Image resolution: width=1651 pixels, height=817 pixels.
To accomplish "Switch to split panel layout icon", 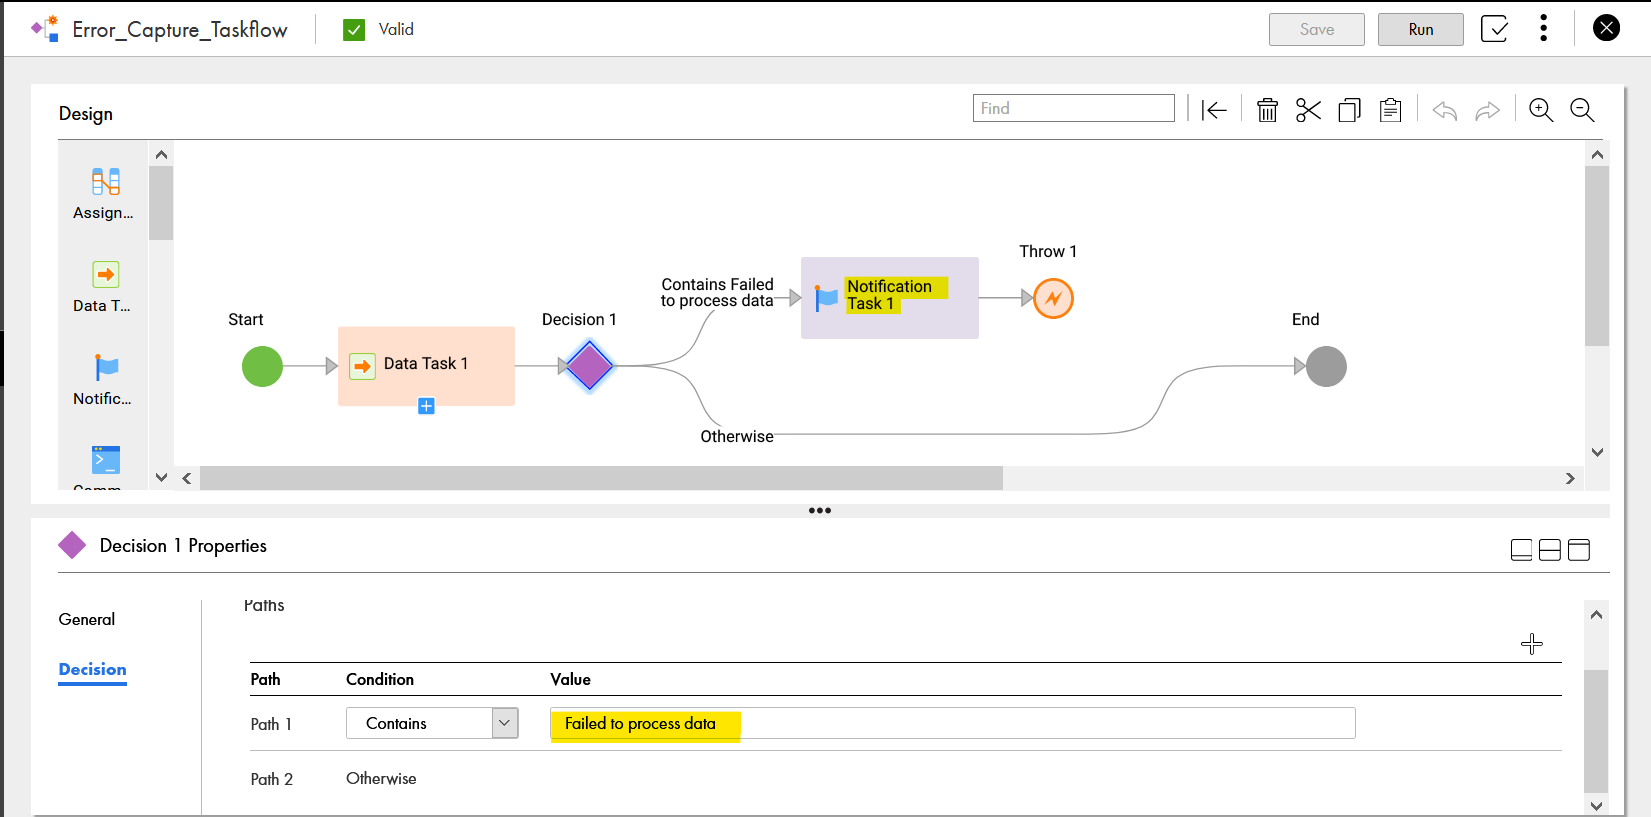I will click(x=1550, y=550).
